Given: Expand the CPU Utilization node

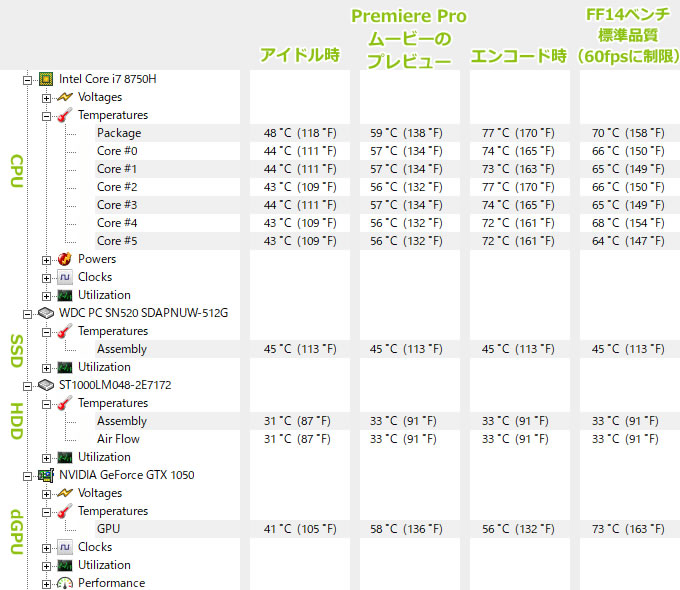Looking at the screenshot, I should click(x=46, y=296).
